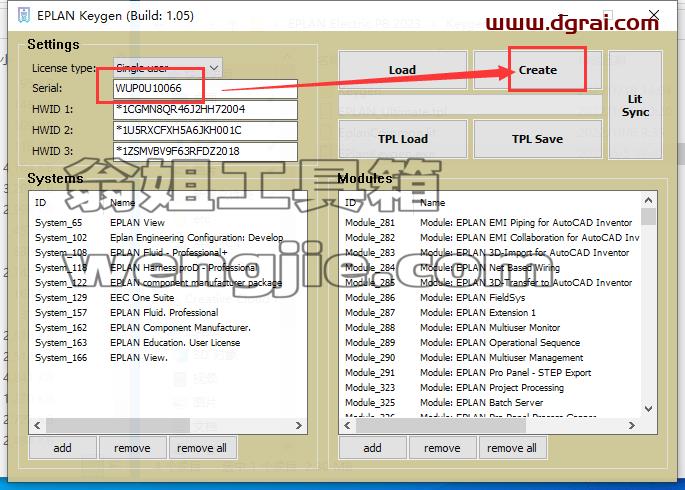Viewport: 685px width, 490px height.
Task: Focus the HWID 3 field
Action: 205,151
